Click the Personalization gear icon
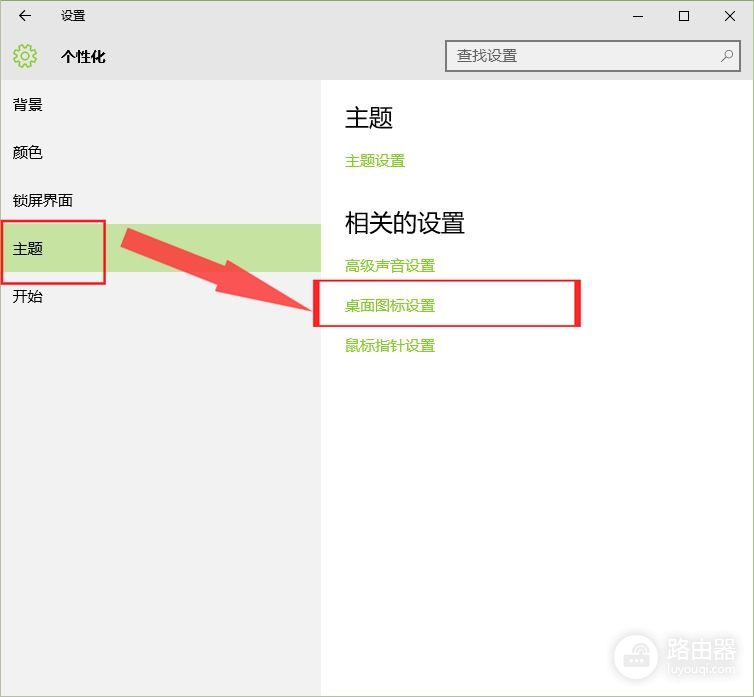The image size is (754, 697). [x=25, y=56]
